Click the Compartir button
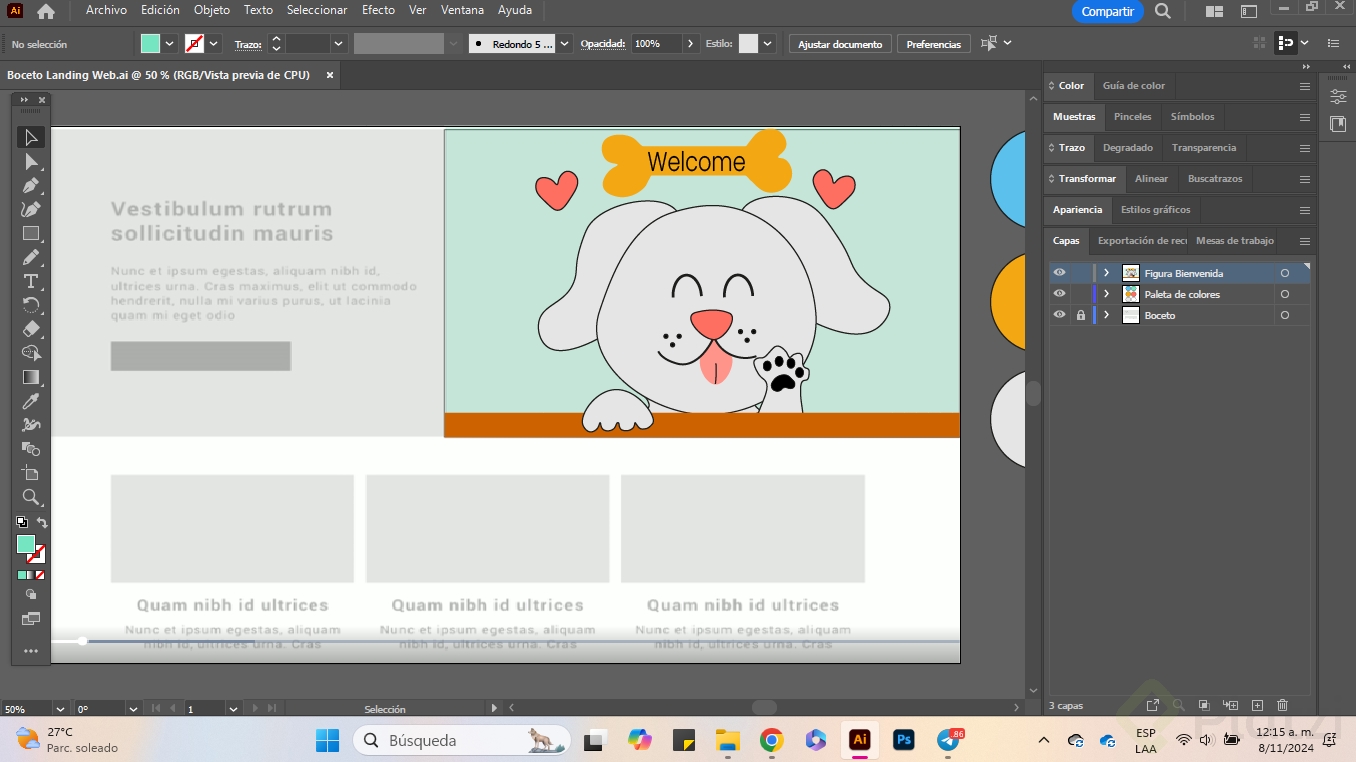The width and height of the screenshot is (1356, 762). pyautogui.click(x=1107, y=11)
